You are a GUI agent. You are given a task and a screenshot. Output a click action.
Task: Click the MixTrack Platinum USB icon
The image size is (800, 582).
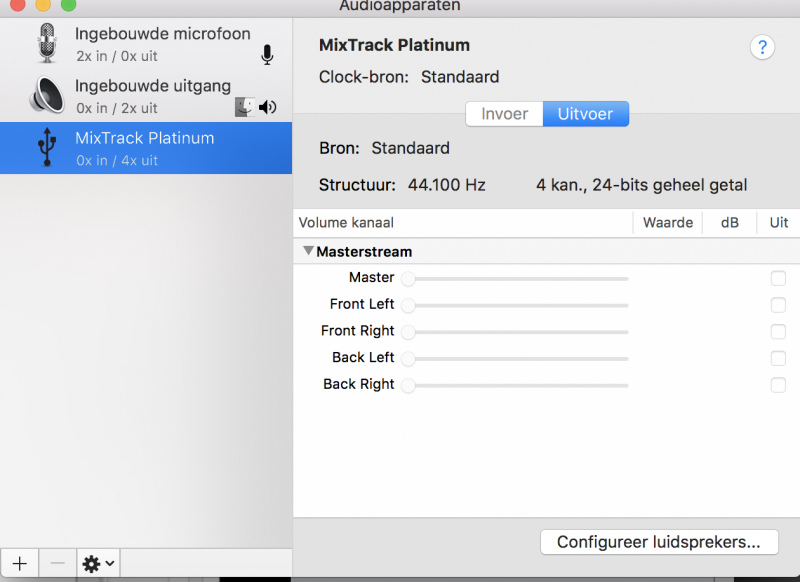(47, 147)
